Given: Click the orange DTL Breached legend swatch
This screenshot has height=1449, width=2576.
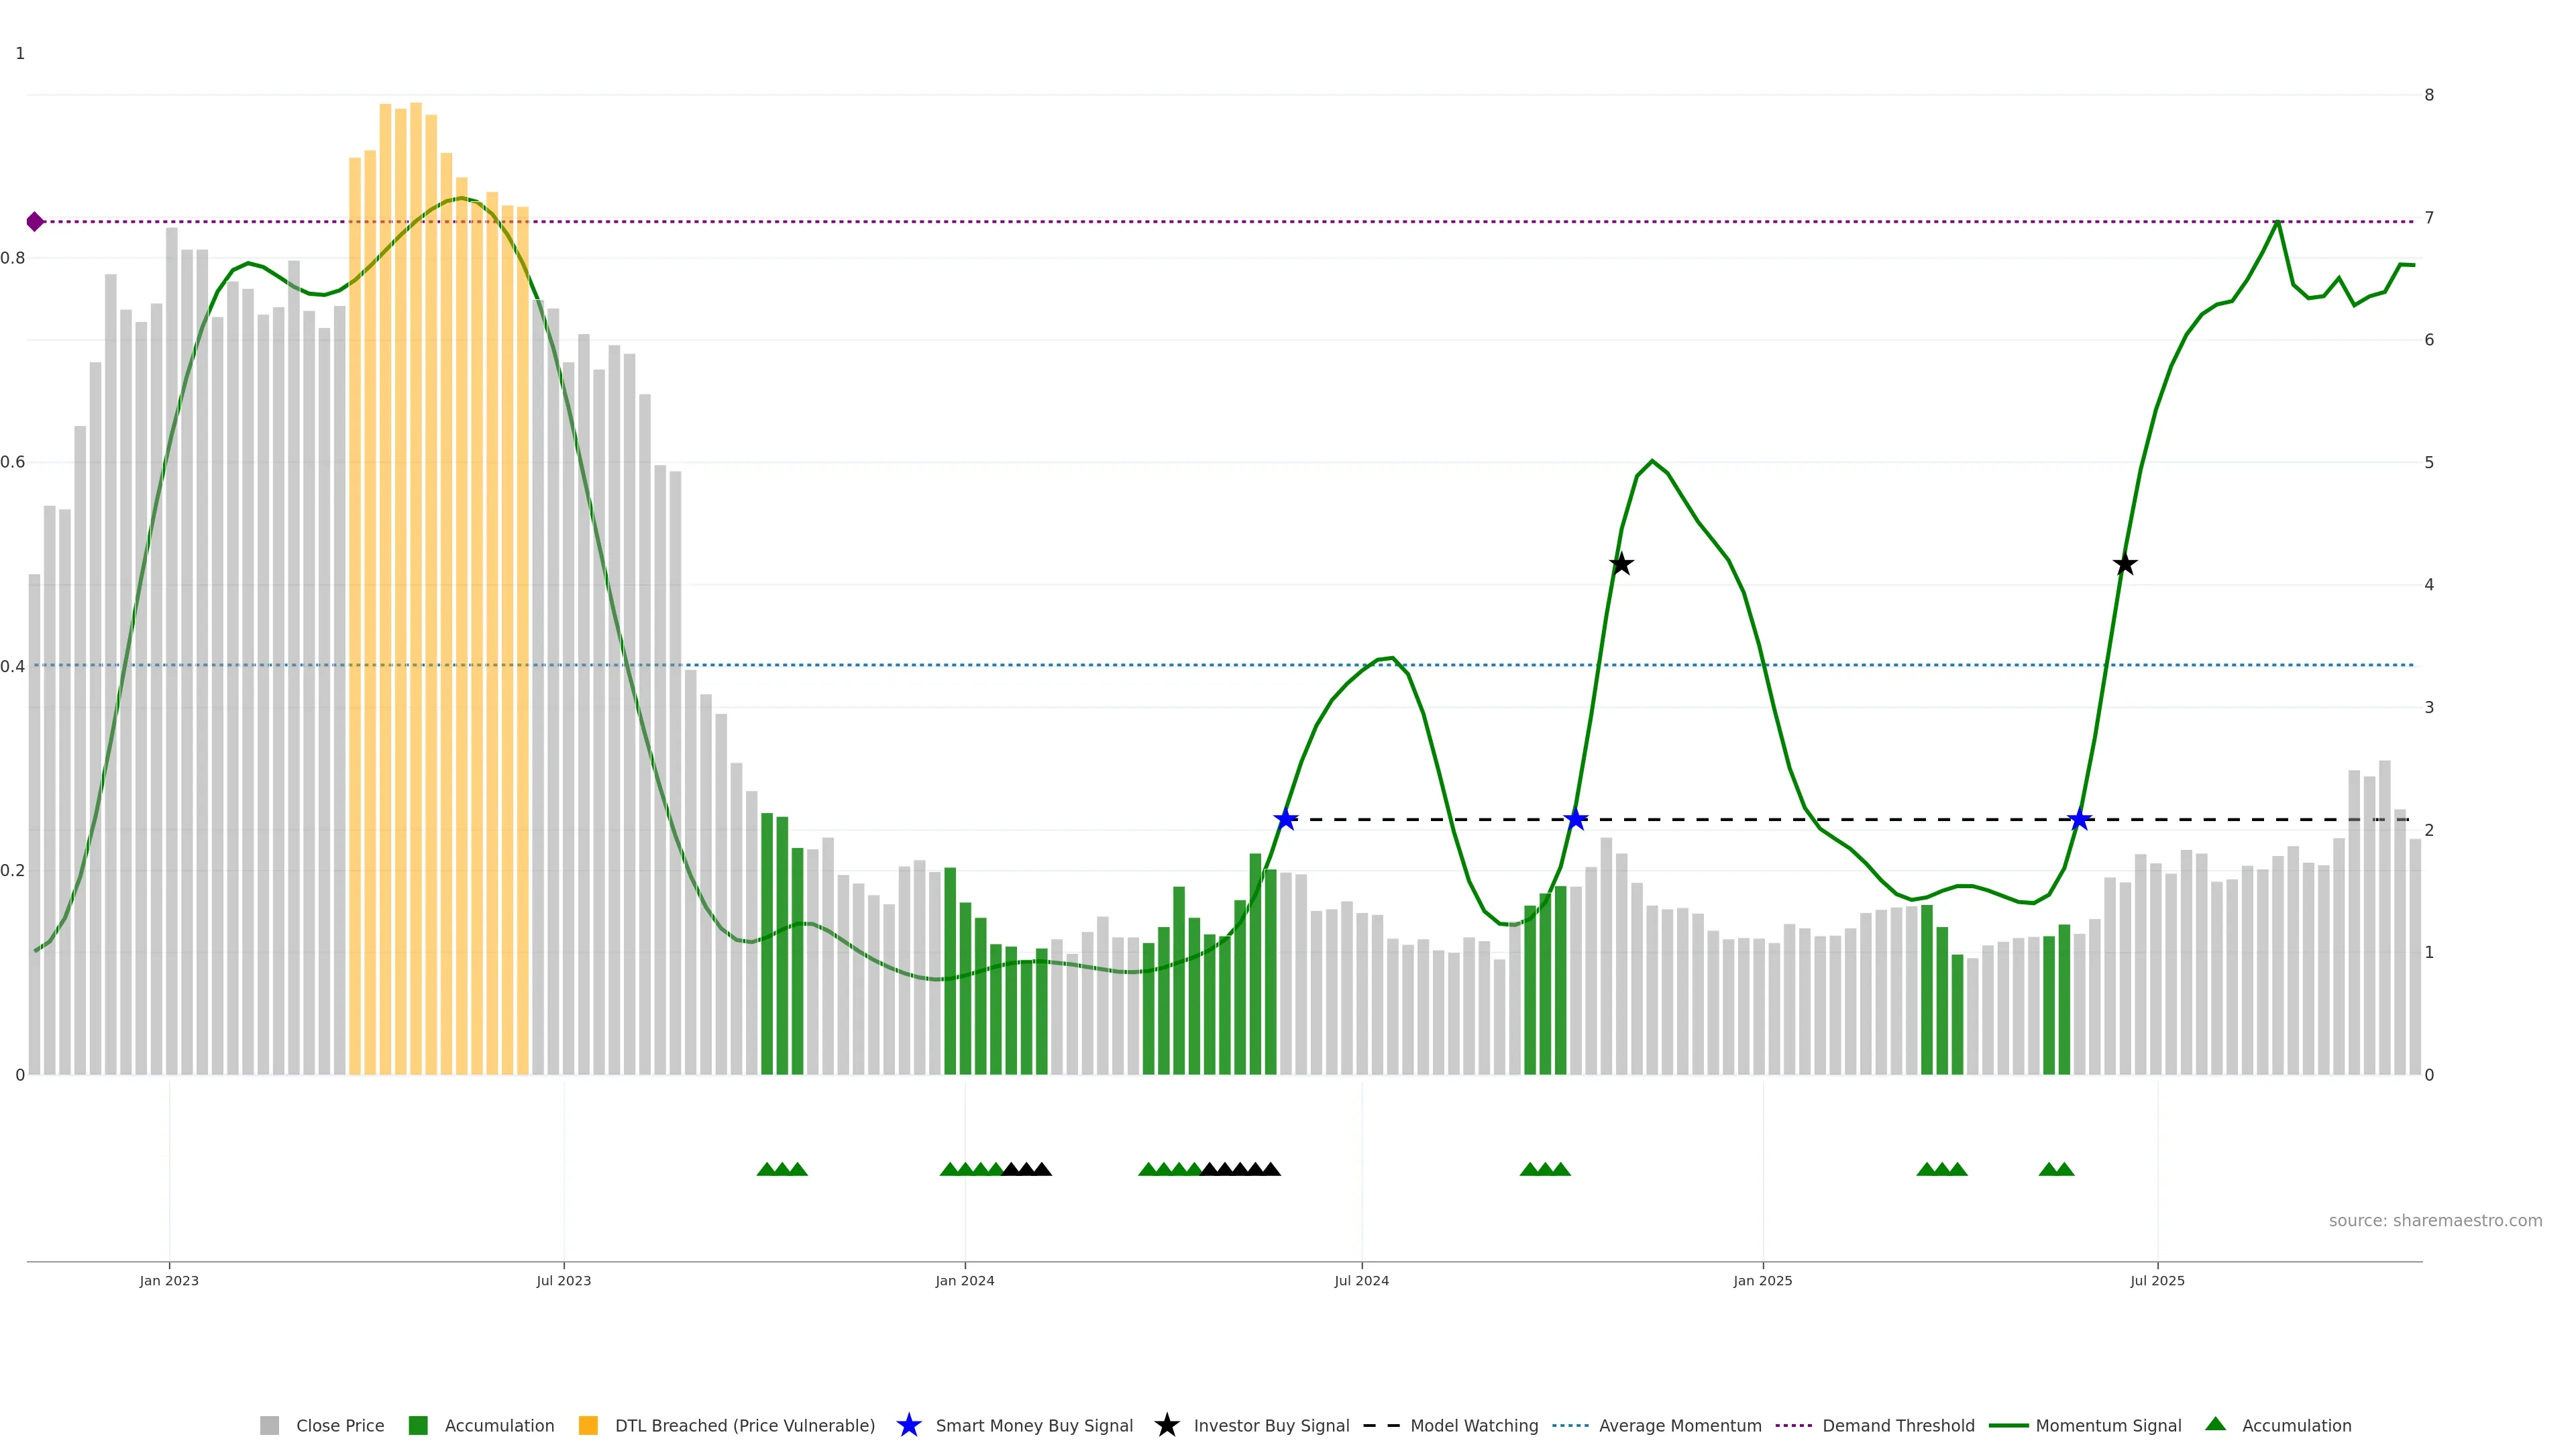Looking at the screenshot, I should pyautogui.click(x=588, y=1426).
